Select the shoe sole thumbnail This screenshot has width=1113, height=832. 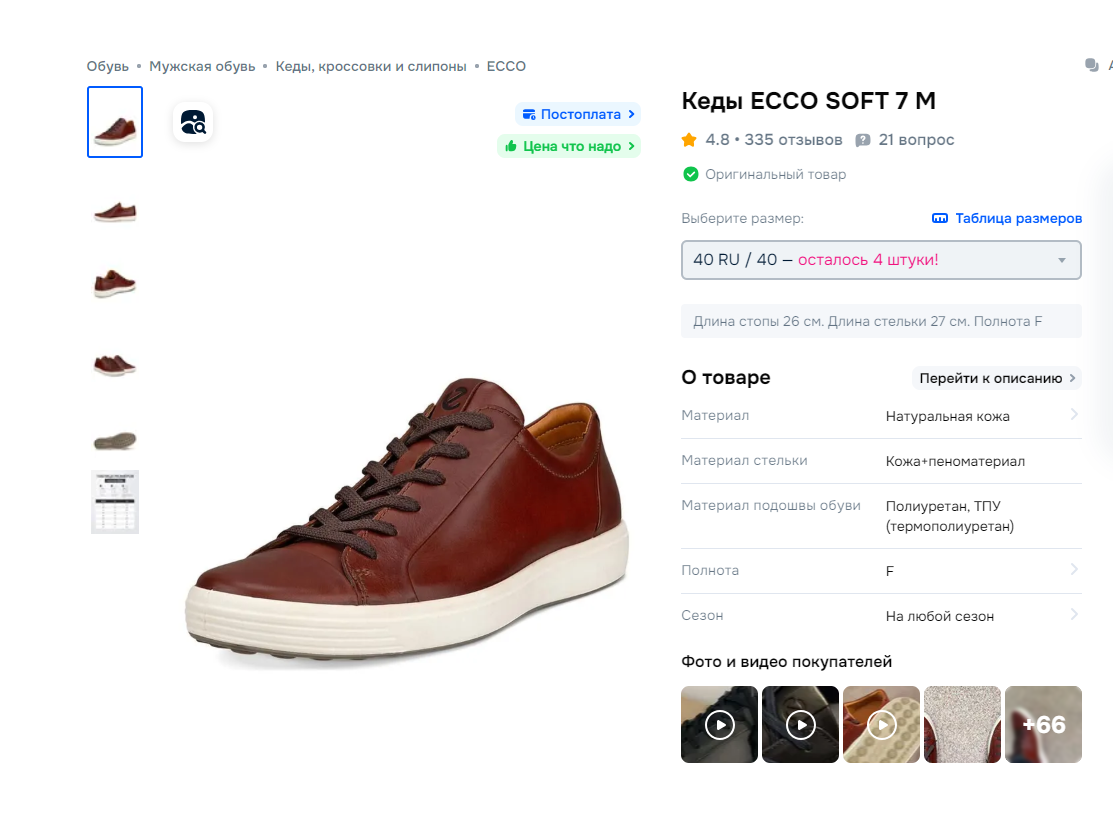[x=114, y=440]
